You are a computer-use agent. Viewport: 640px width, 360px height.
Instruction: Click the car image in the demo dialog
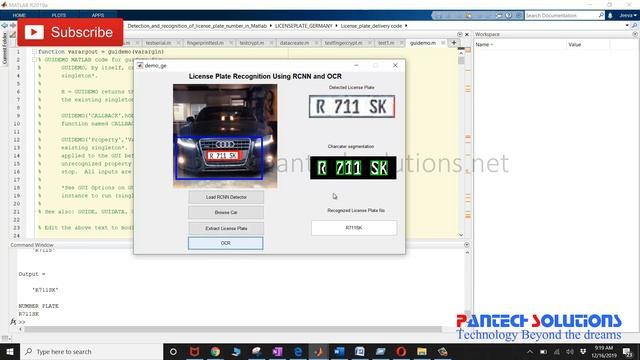tap(225, 136)
